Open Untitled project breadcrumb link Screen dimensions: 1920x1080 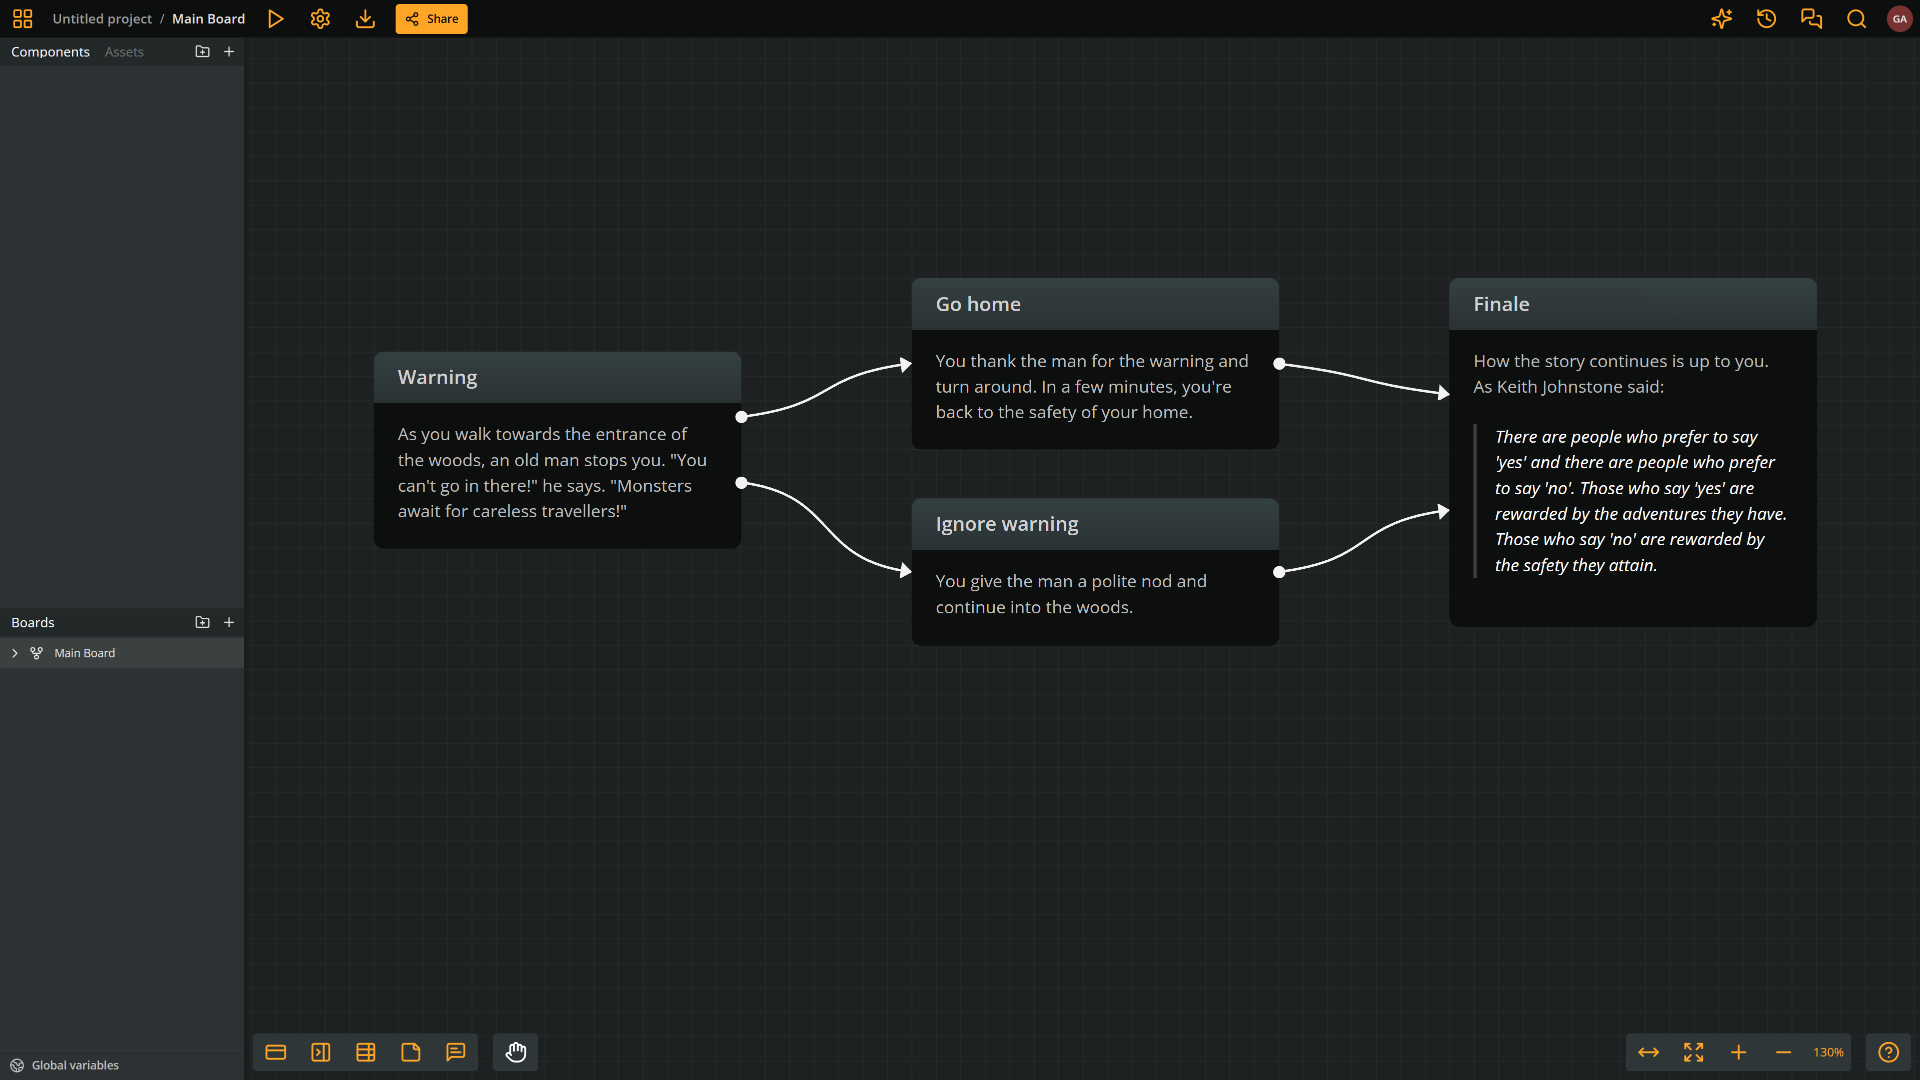[x=102, y=19]
